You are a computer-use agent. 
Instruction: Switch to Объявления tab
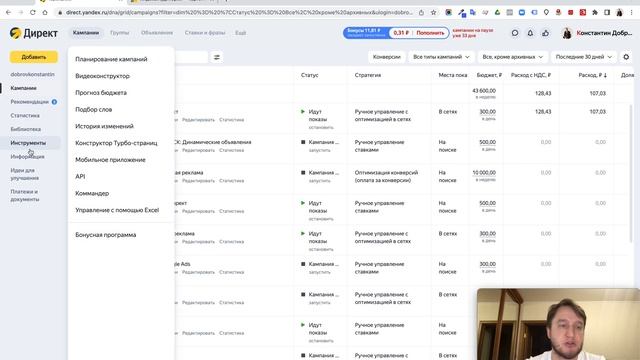157,33
